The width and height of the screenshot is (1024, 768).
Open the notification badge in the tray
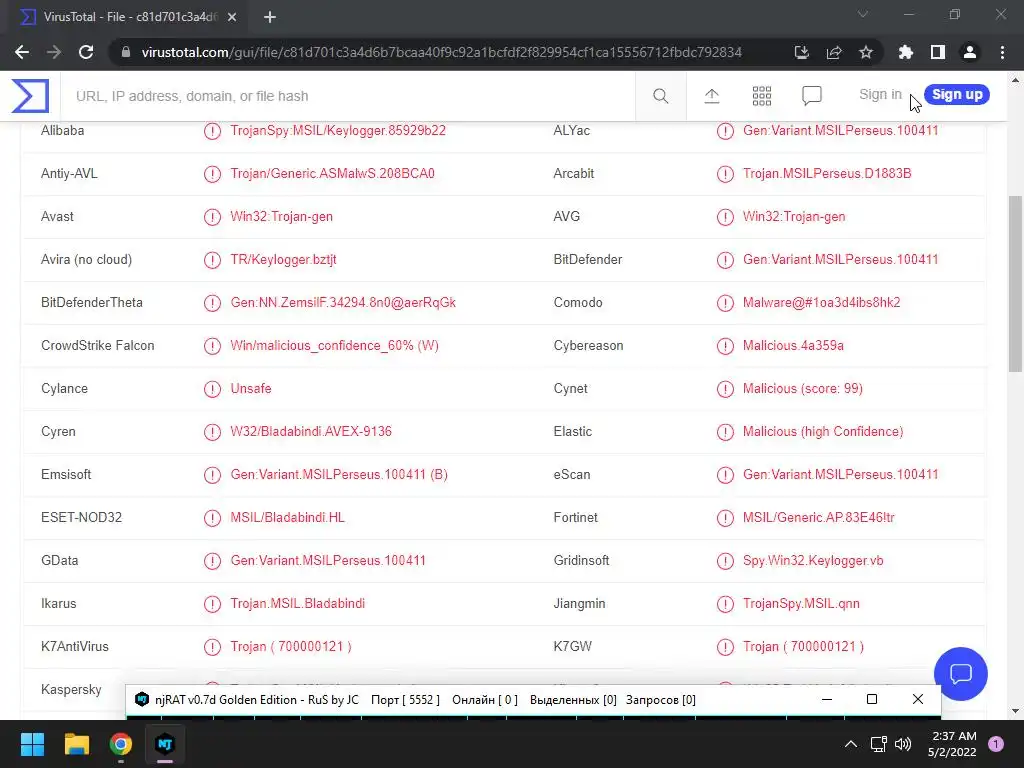[996, 744]
